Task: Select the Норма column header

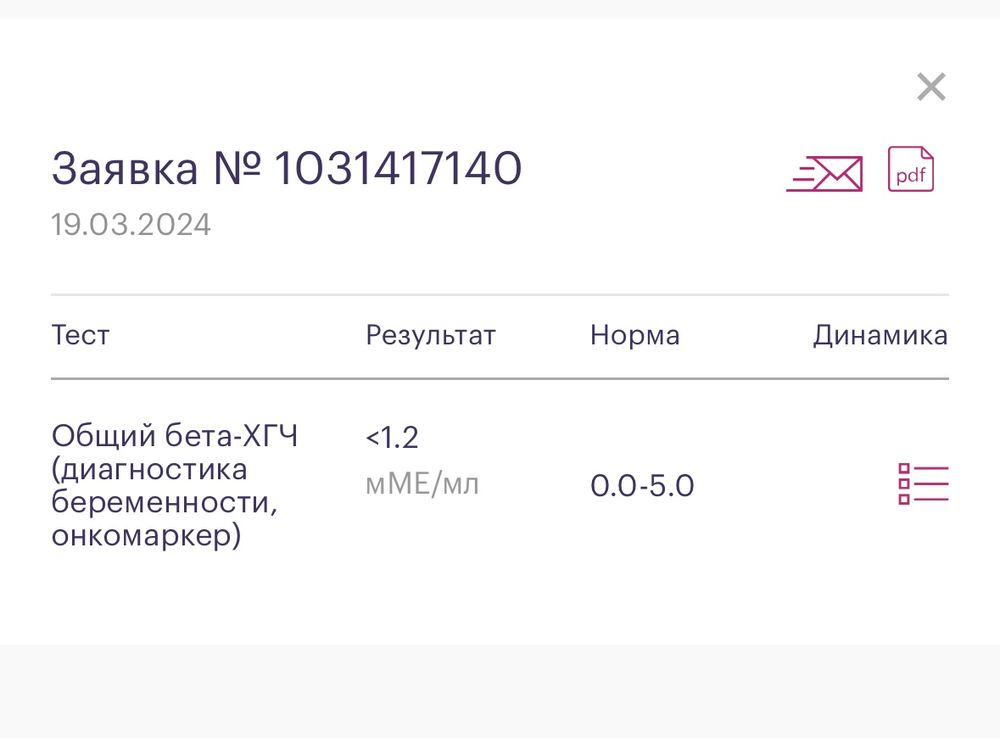Action: coord(636,335)
